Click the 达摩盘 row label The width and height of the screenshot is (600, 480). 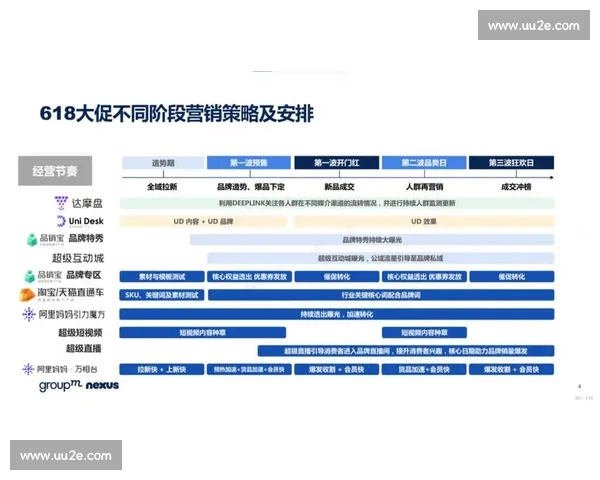pos(87,203)
